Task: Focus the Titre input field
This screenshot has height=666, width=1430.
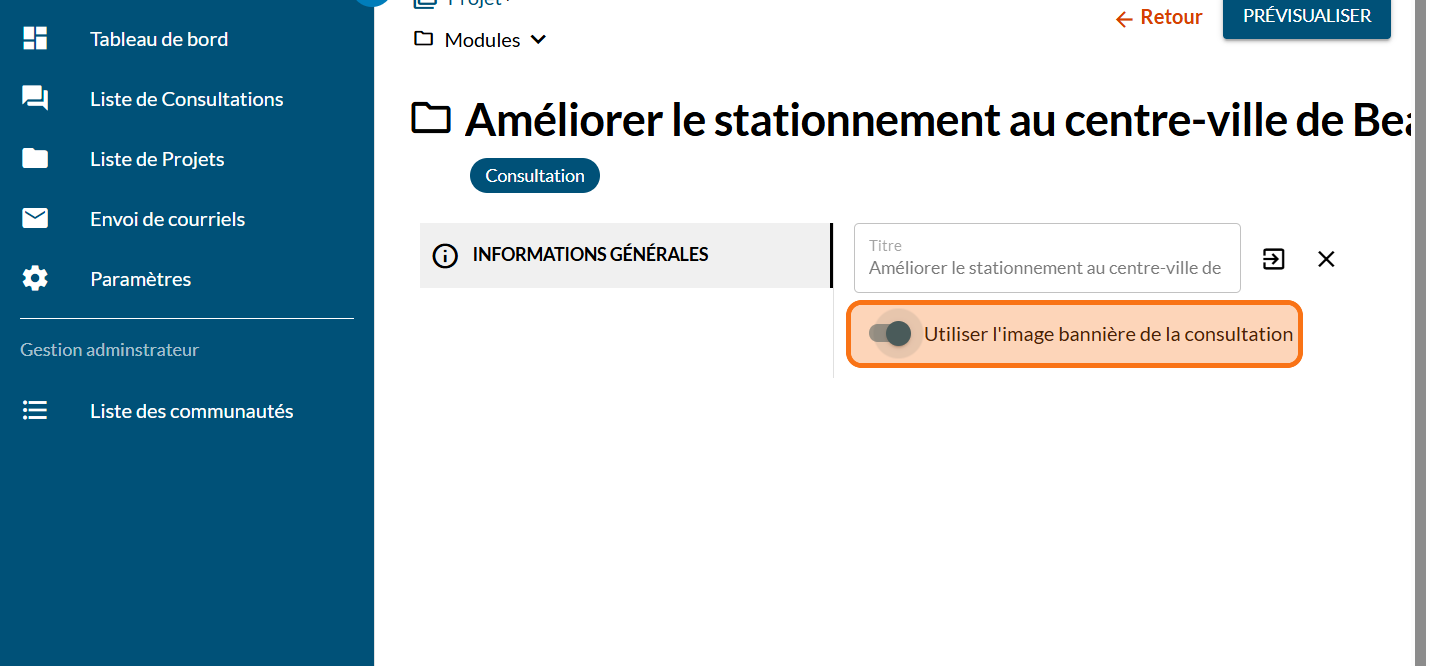Action: pyautogui.click(x=1045, y=267)
